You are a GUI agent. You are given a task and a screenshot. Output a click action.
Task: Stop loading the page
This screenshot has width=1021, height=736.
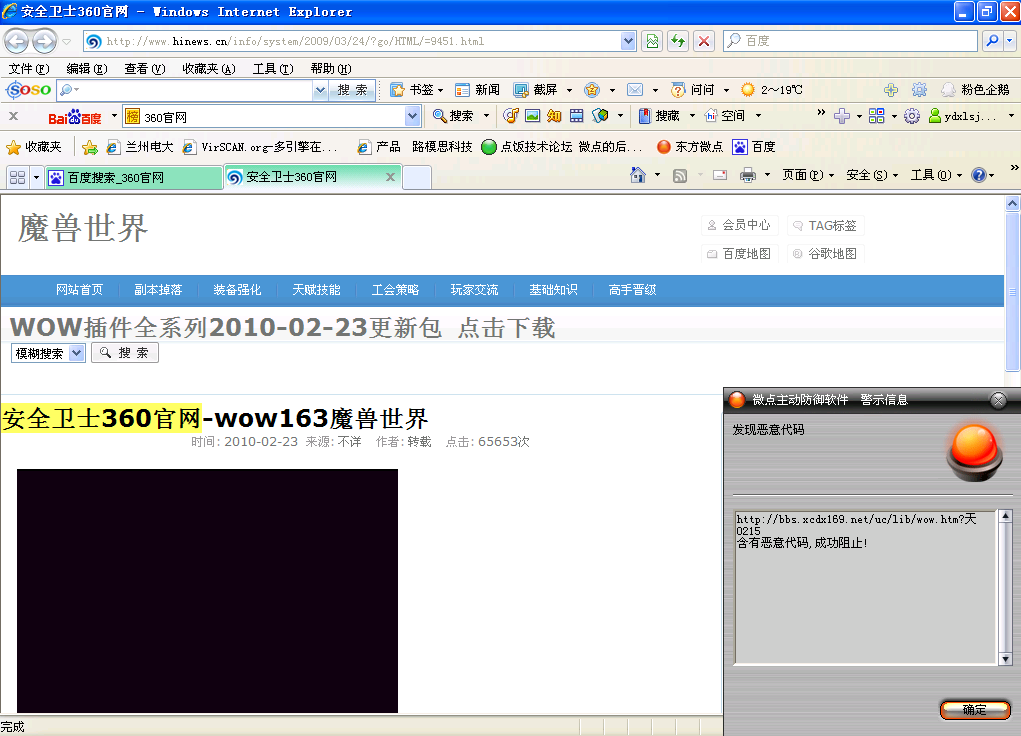tap(704, 41)
